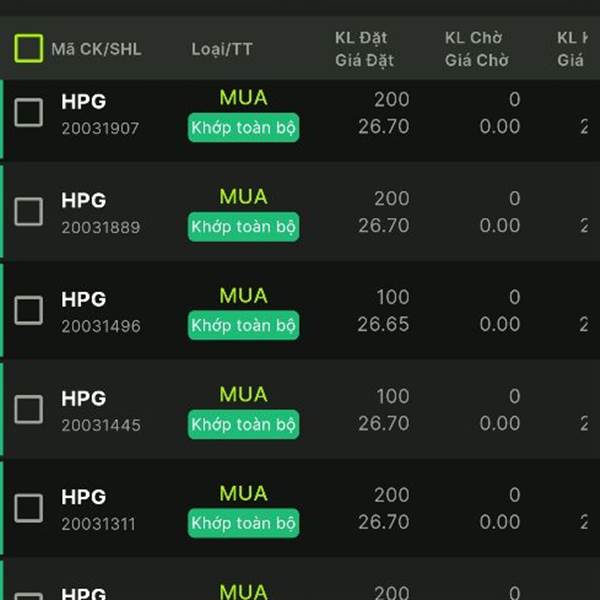600x600 pixels.
Task: Click the 200 order quantity for order 20031311
Action: coord(392,495)
